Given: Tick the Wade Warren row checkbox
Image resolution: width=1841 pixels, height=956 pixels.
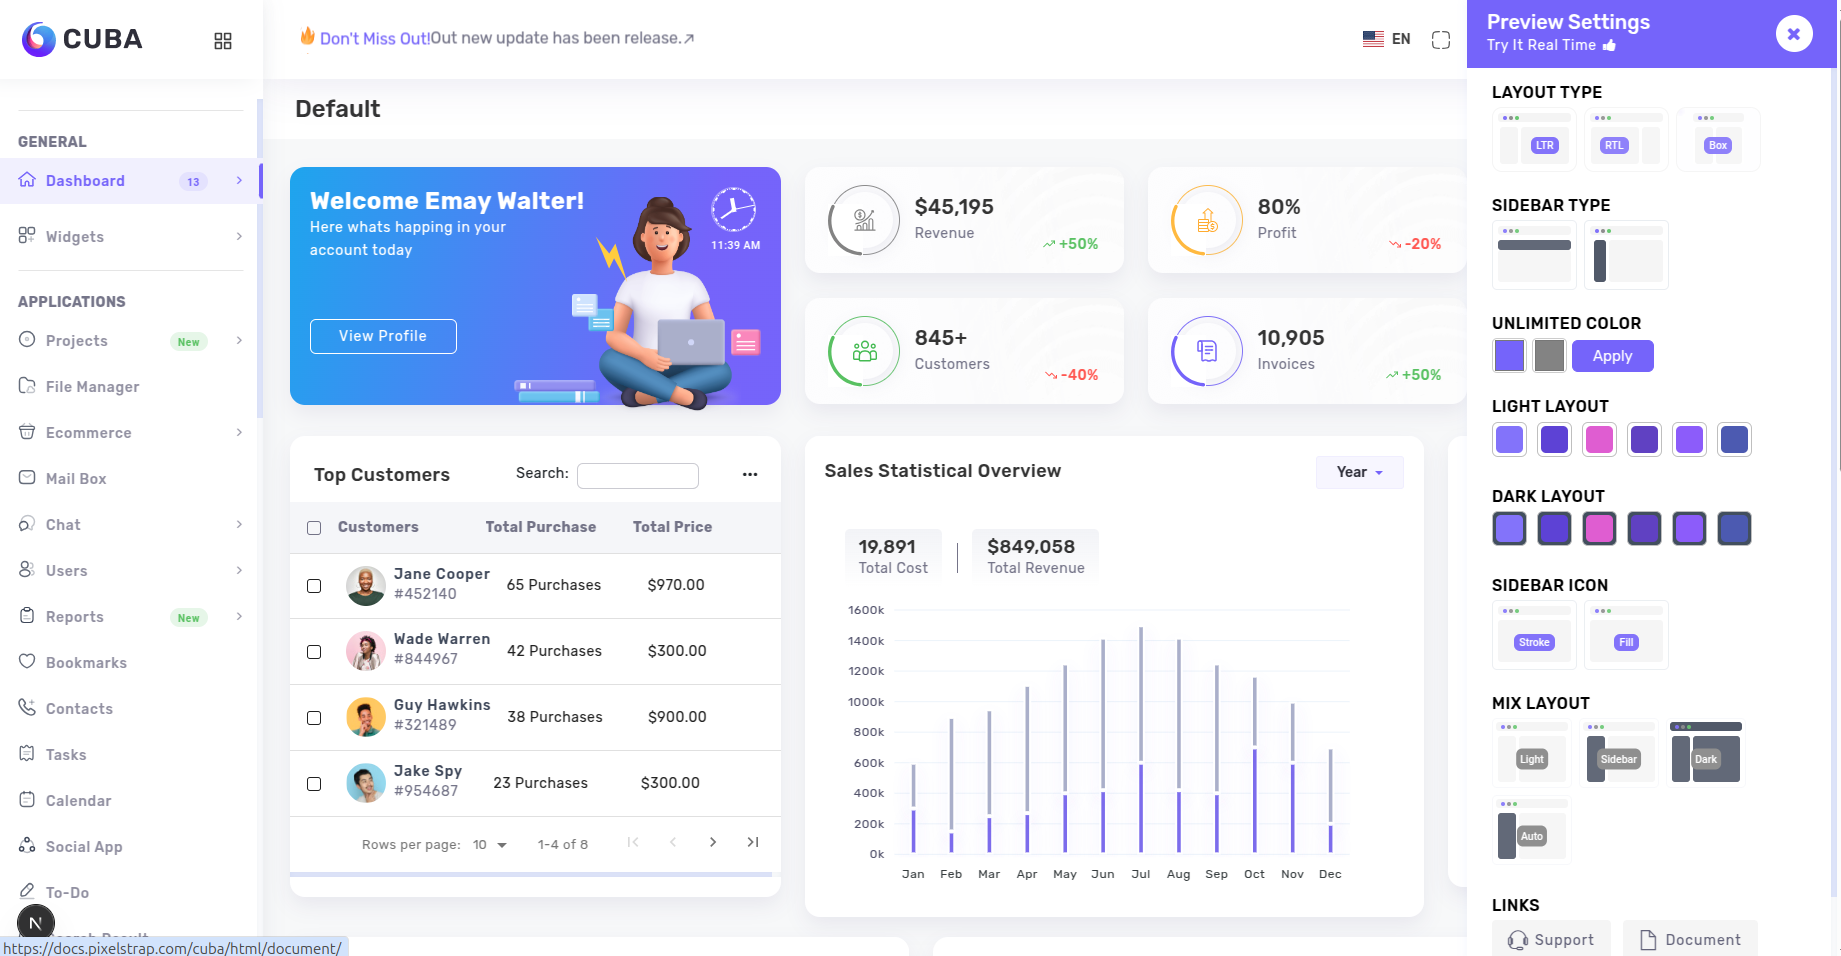Looking at the screenshot, I should tap(314, 652).
